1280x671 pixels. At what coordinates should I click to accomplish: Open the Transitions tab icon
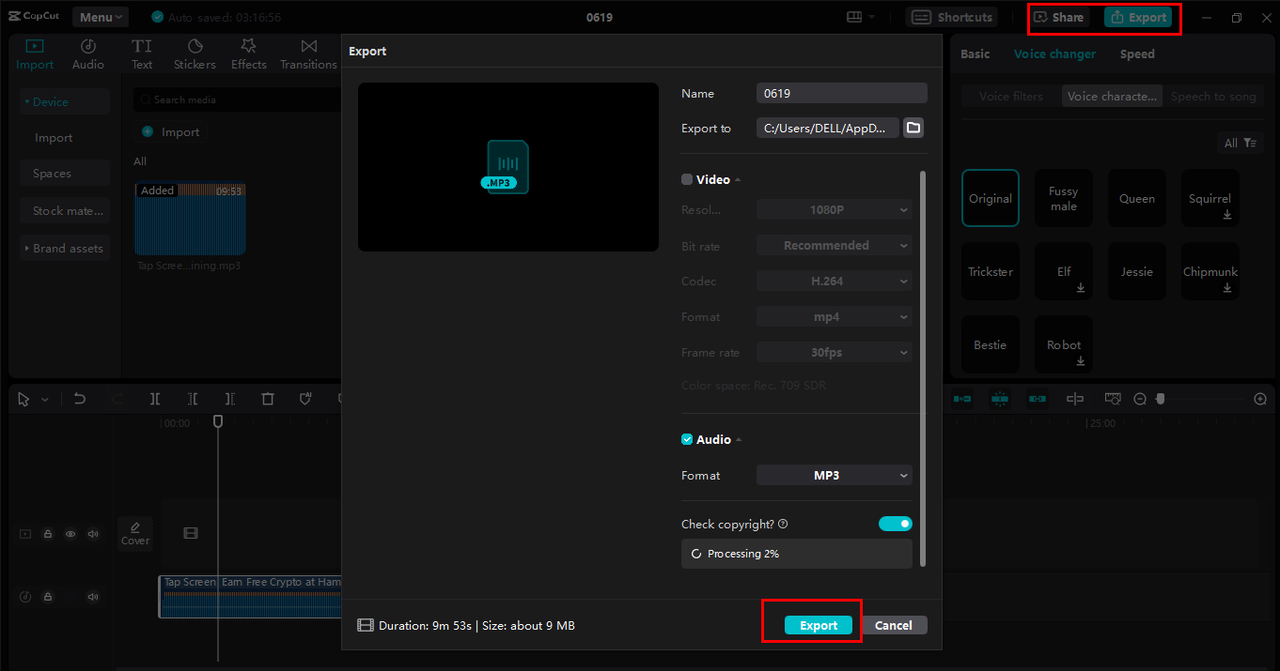[309, 46]
